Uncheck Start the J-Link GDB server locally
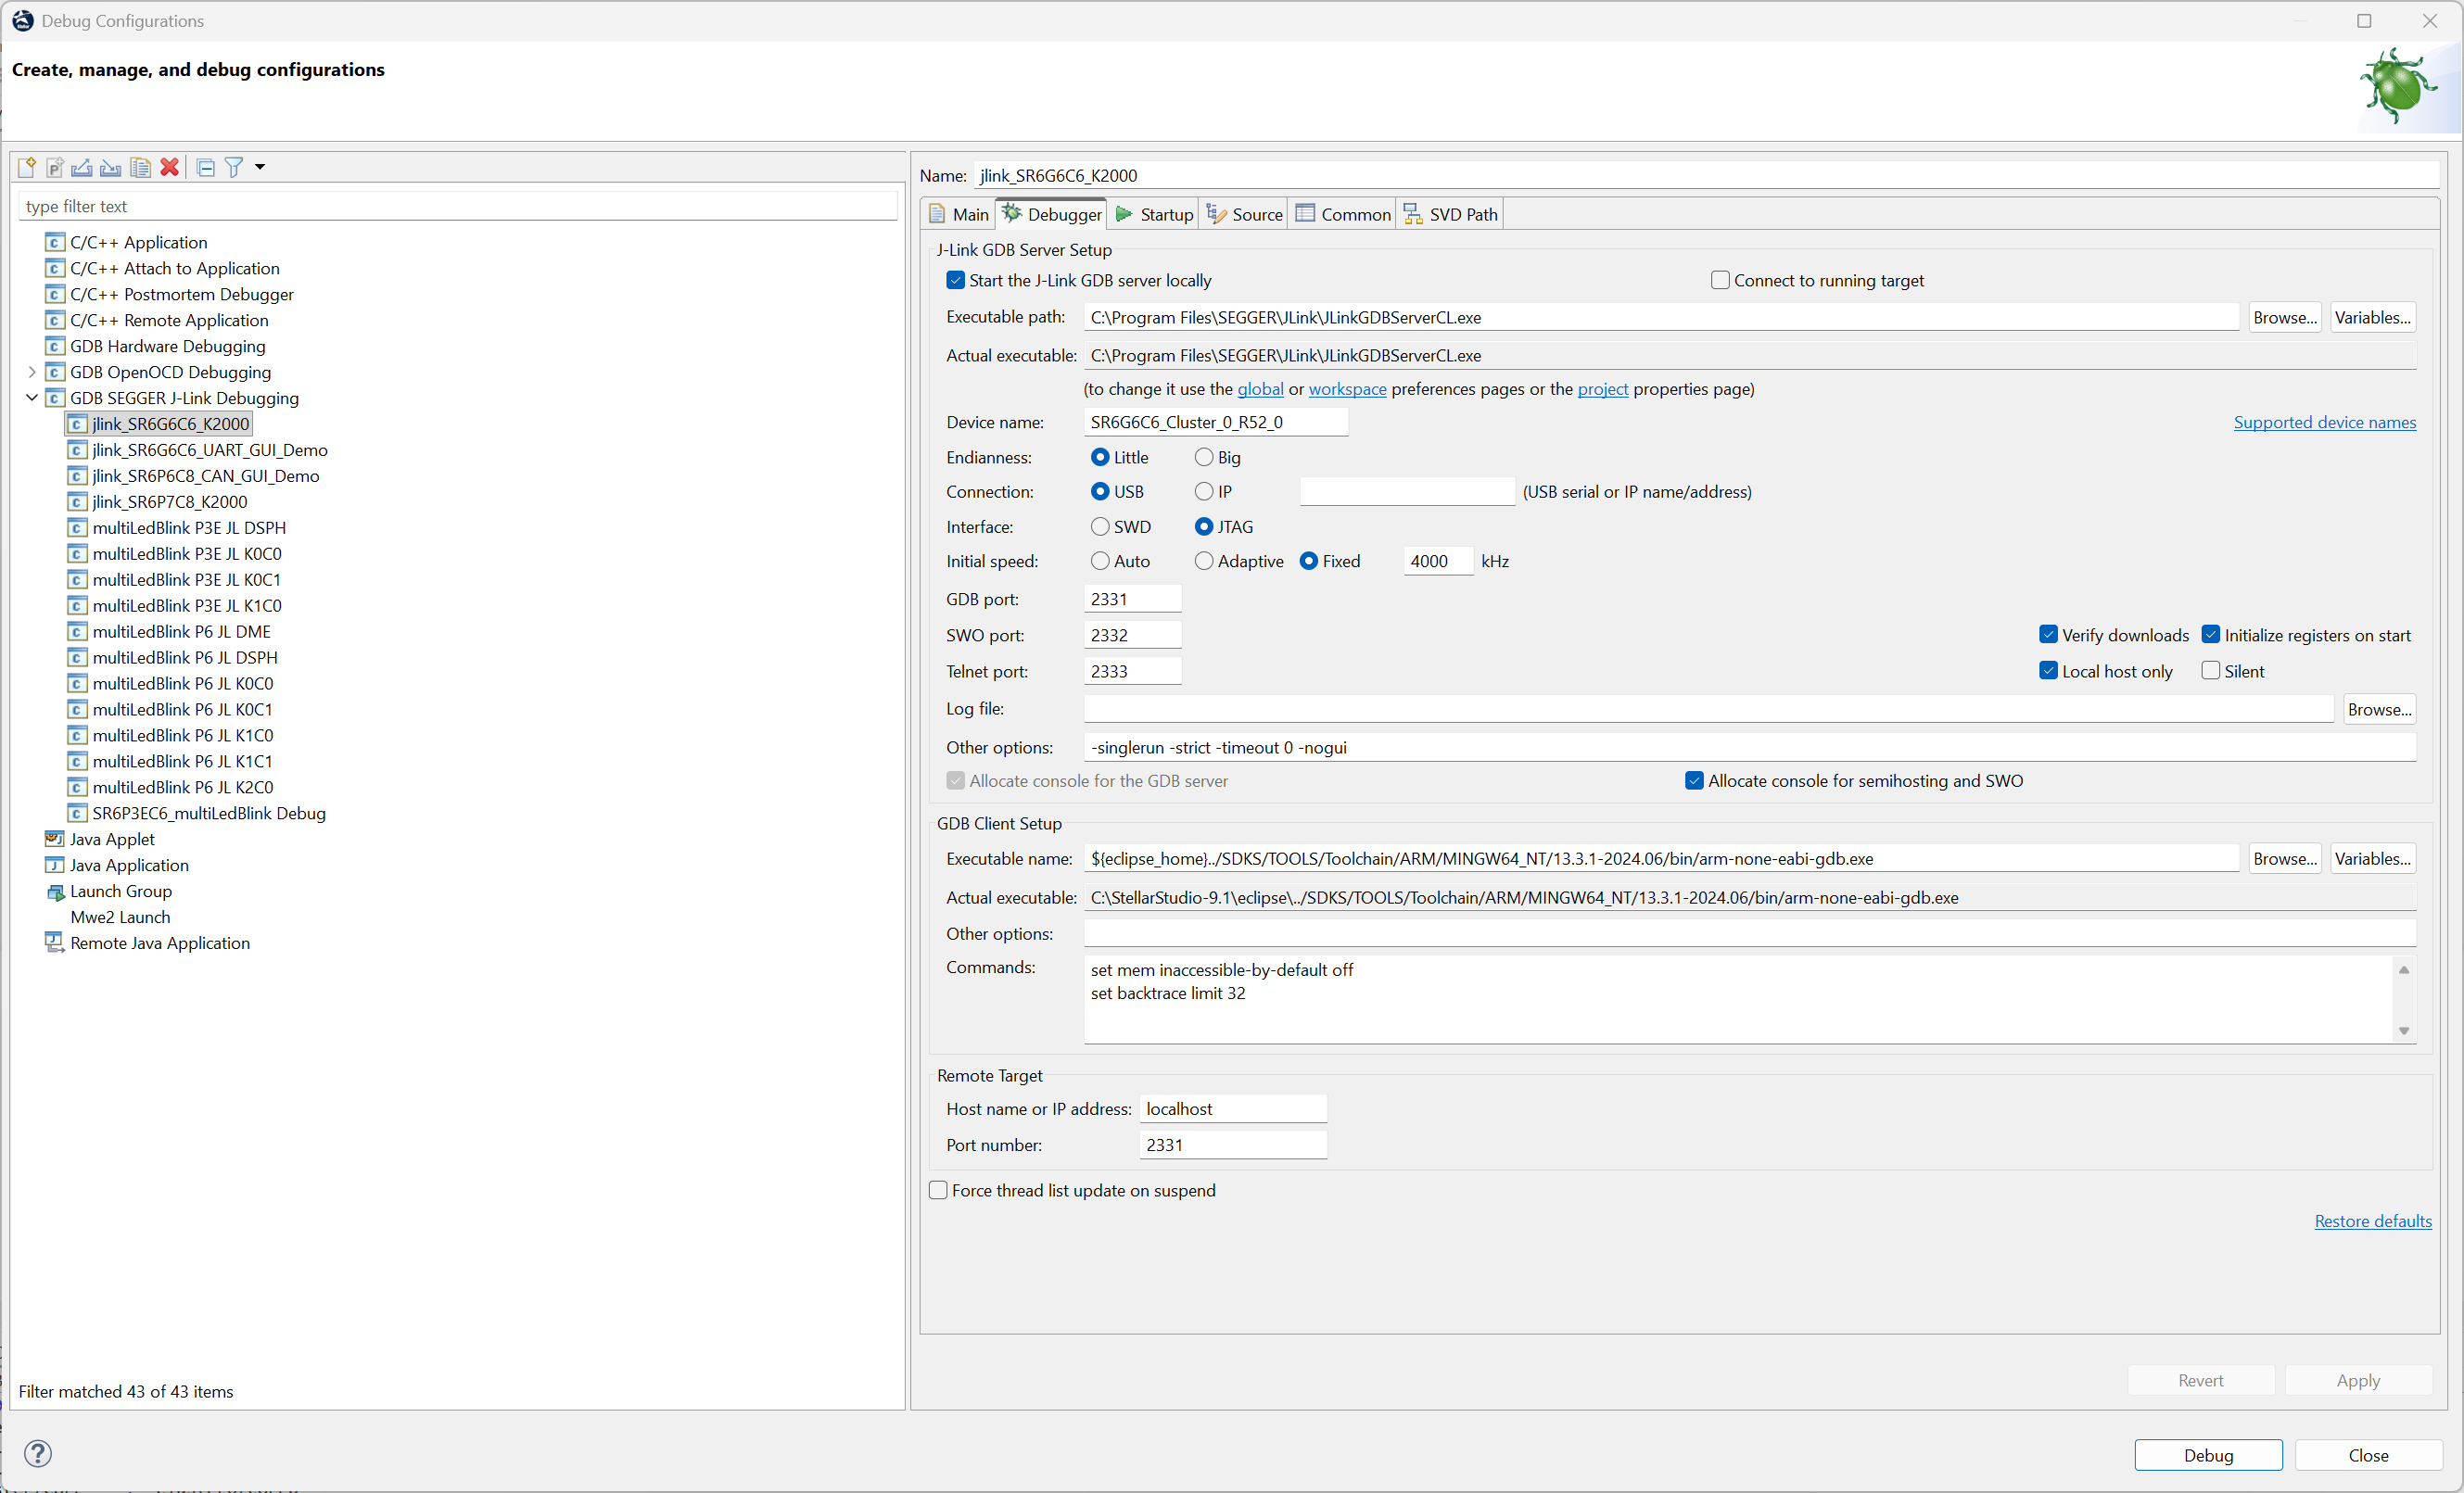 click(955, 280)
